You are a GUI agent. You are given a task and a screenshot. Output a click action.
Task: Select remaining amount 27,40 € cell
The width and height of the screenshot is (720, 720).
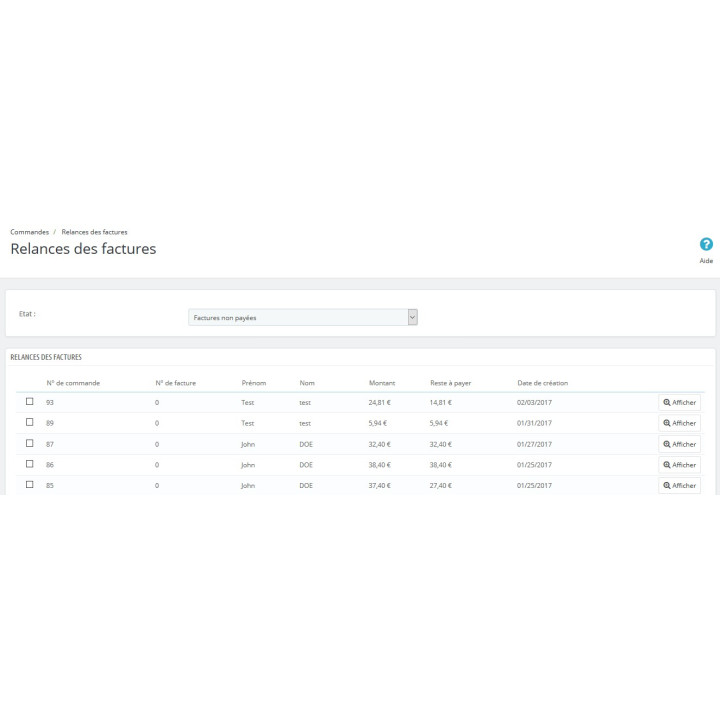click(x=440, y=486)
